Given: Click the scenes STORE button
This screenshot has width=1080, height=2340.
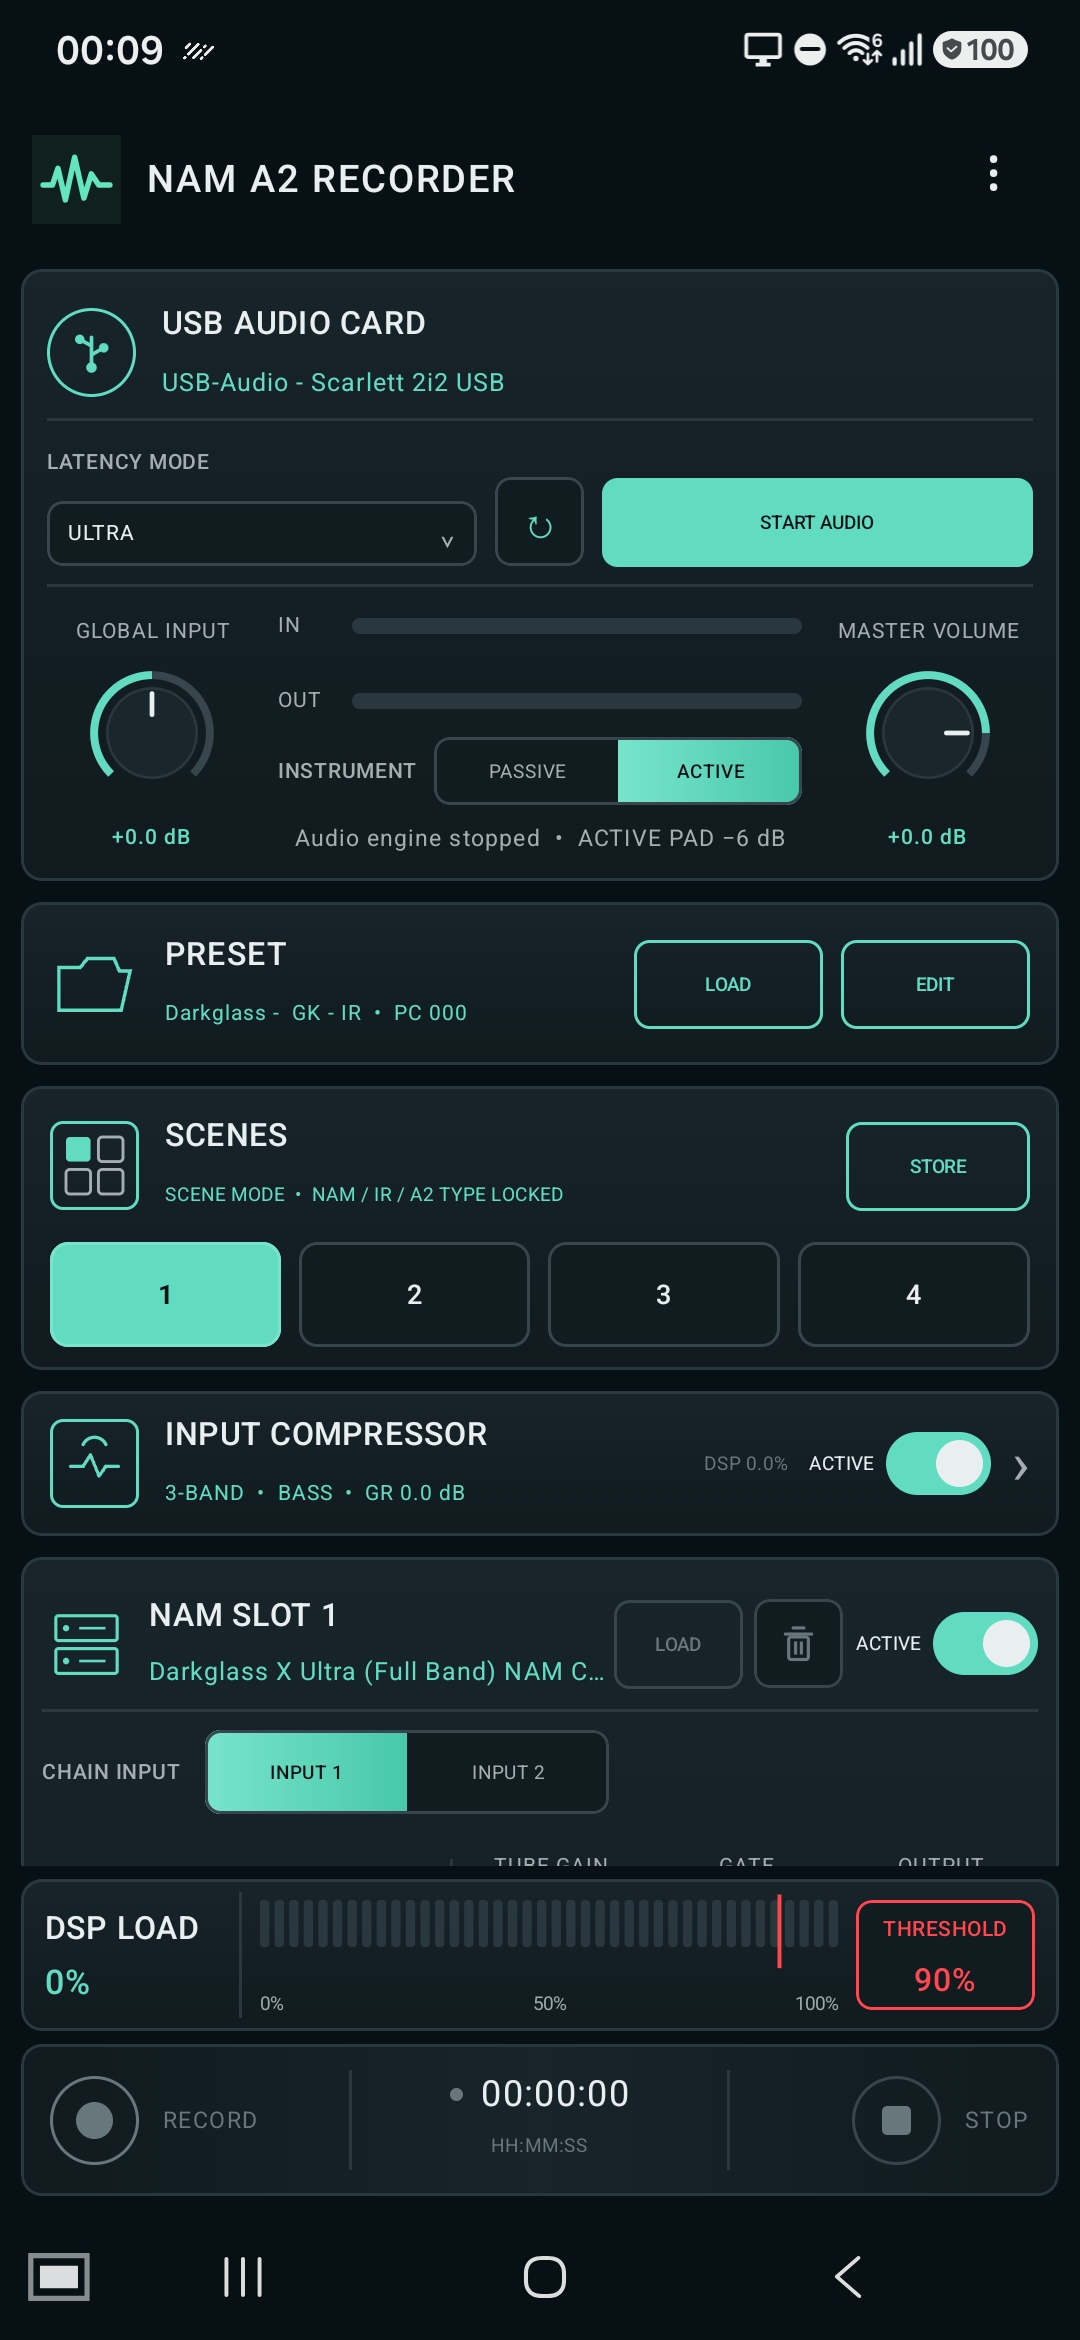Looking at the screenshot, I should 938,1166.
